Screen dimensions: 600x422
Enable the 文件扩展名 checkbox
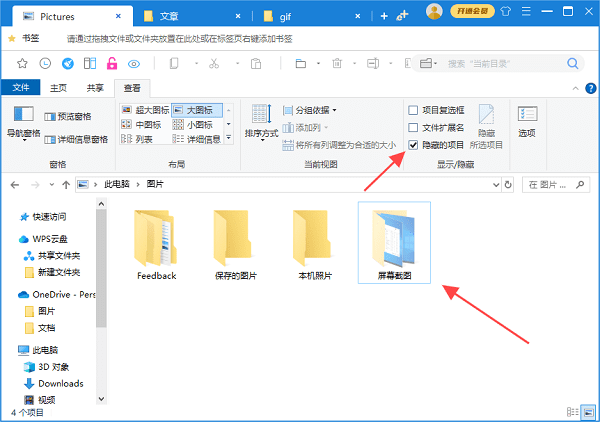click(x=413, y=127)
